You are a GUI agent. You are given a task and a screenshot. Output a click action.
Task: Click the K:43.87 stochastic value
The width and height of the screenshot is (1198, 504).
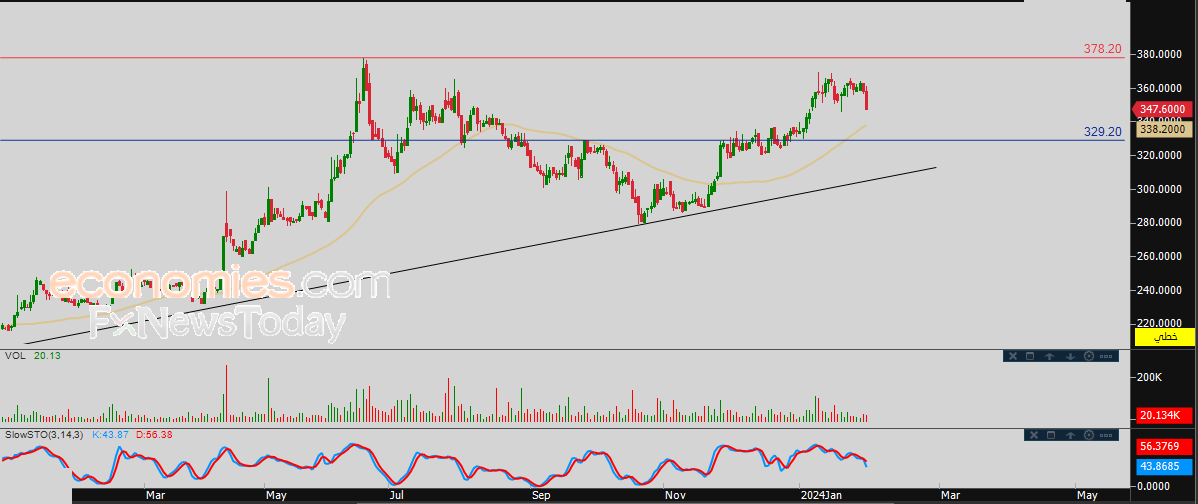click(x=112, y=435)
